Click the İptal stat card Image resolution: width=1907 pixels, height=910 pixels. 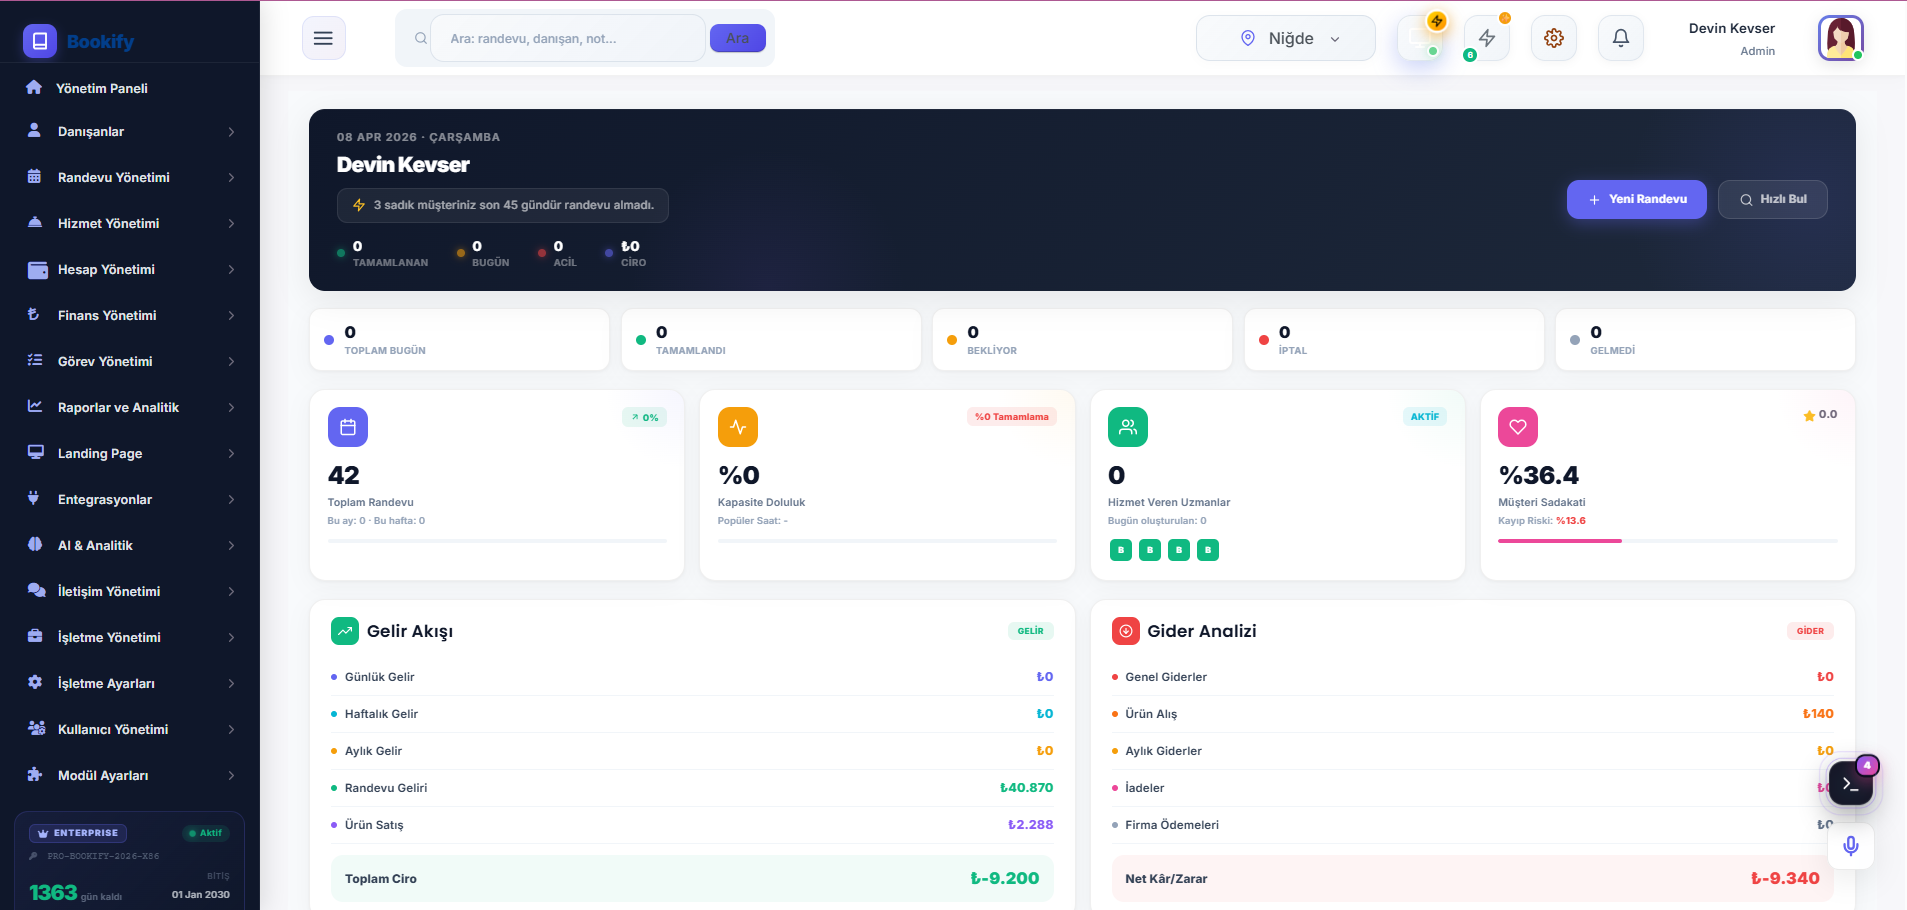tap(1393, 340)
